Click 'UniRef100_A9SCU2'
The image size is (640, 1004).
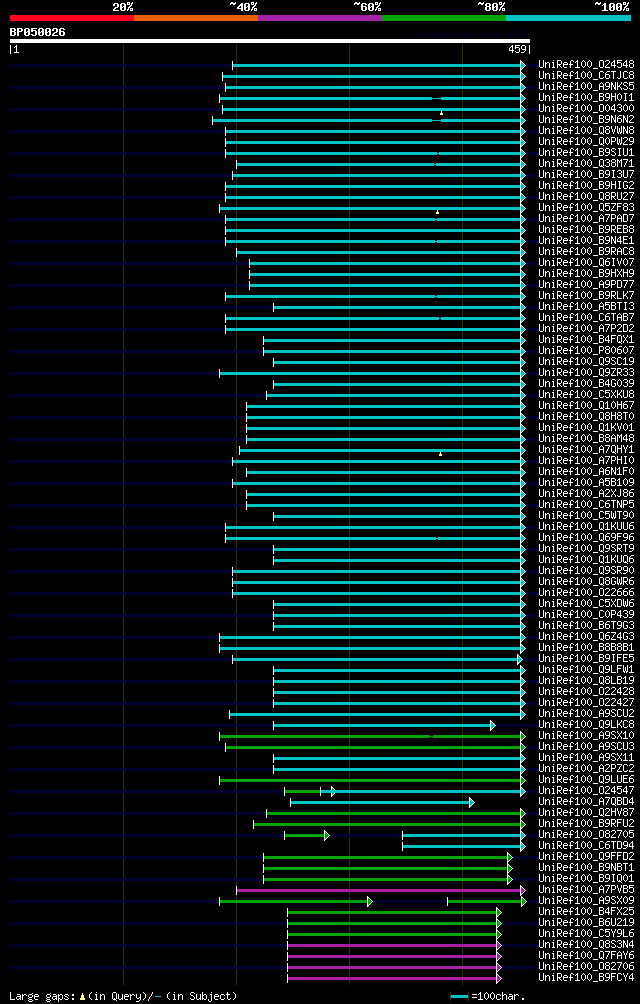point(586,714)
